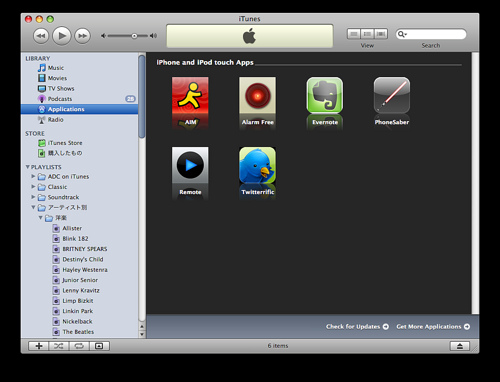This screenshot has width=500, height=382.
Task: Click the Classic folder icon
Action: pos(42,187)
